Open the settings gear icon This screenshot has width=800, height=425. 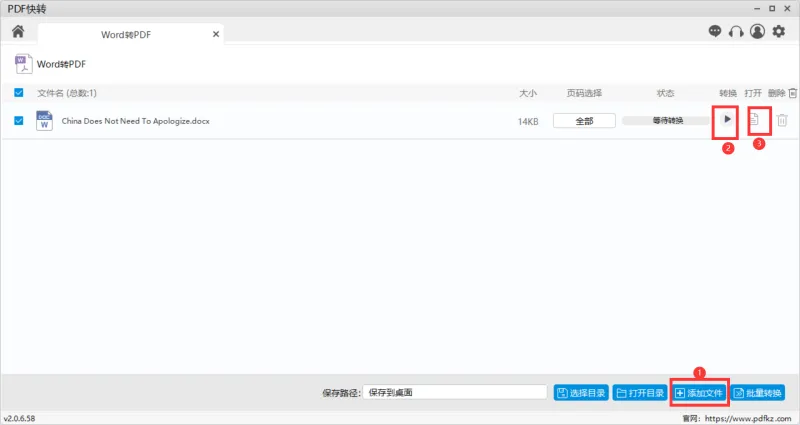pos(779,32)
